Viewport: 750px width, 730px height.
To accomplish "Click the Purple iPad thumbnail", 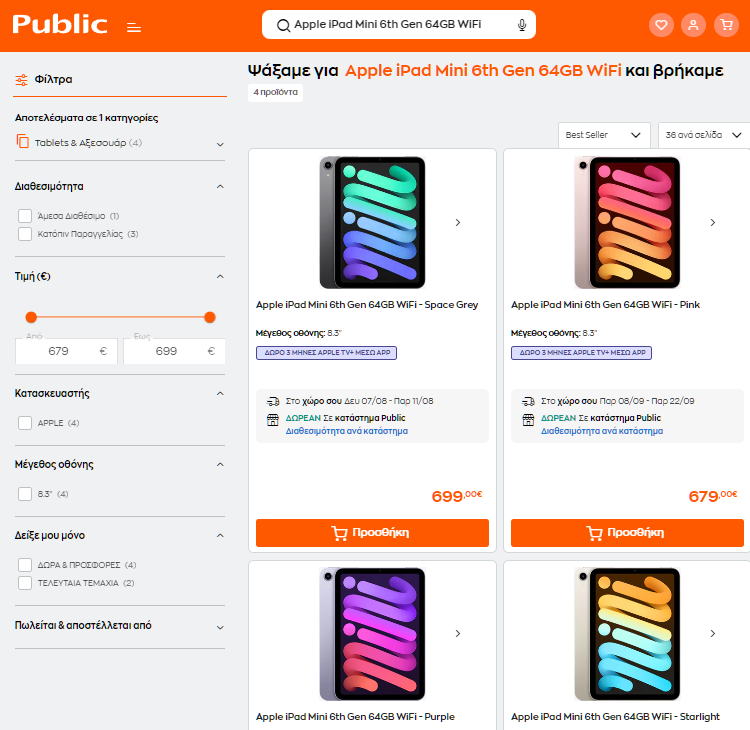I will (x=372, y=634).
